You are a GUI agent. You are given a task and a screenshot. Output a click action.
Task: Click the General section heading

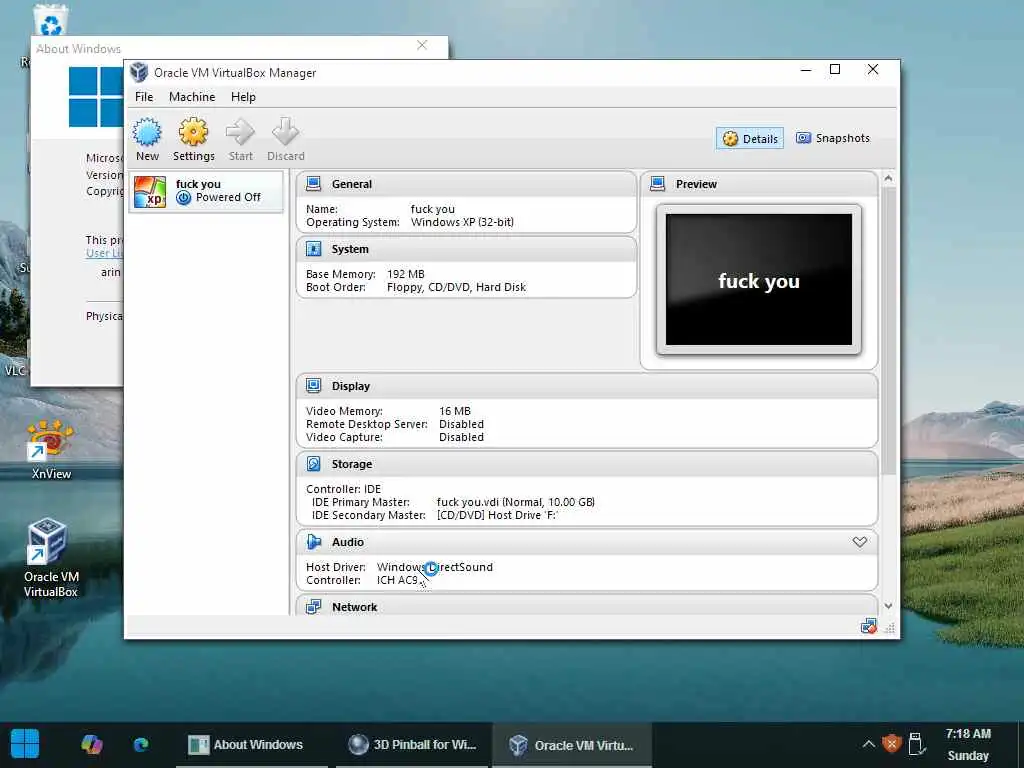351,184
